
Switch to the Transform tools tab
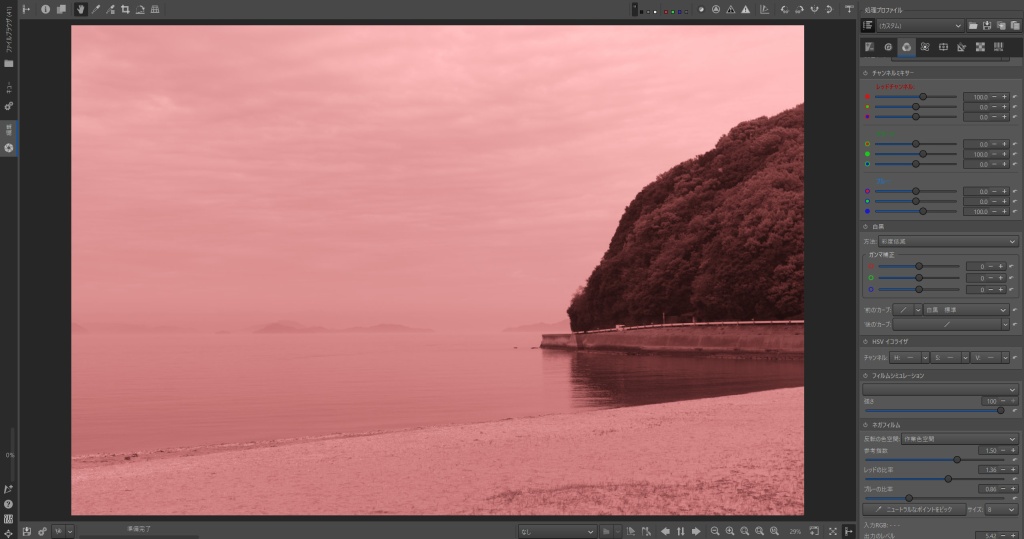pyautogui.click(x=943, y=47)
